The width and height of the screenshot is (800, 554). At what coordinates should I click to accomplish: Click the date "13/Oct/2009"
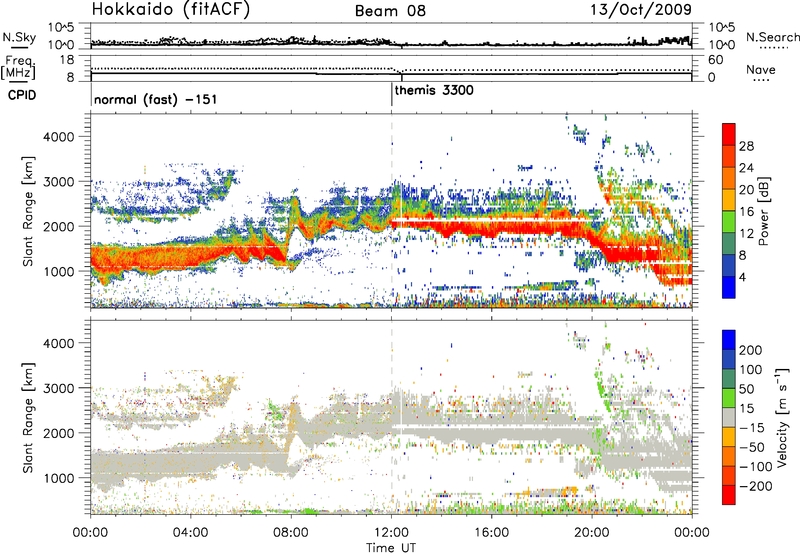click(x=641, y=10)
